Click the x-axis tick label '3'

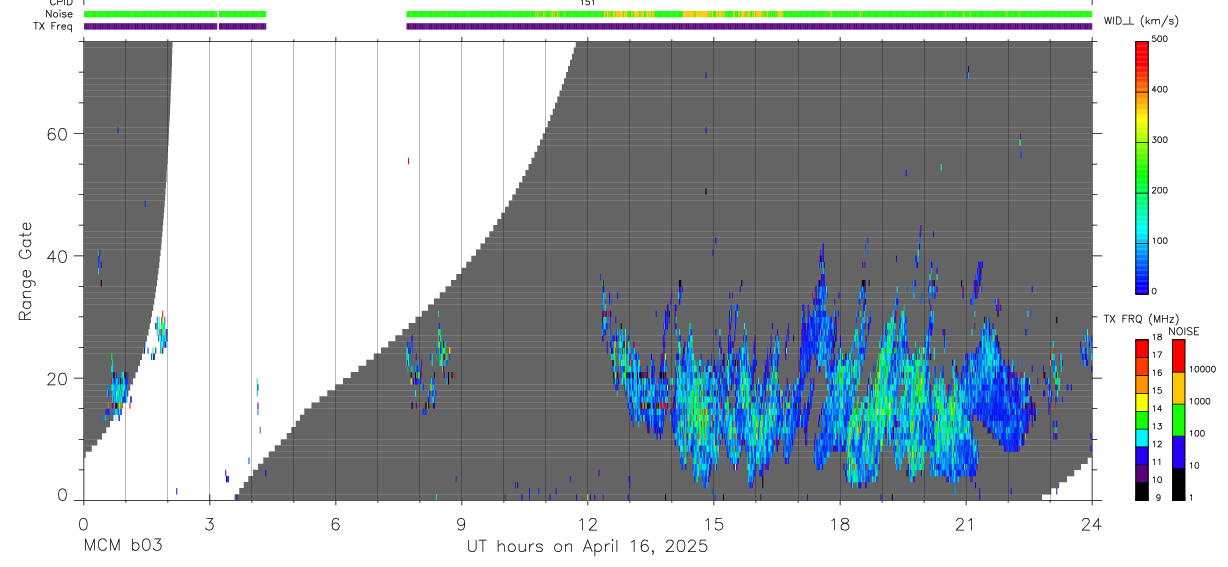[x=209, y=523]
